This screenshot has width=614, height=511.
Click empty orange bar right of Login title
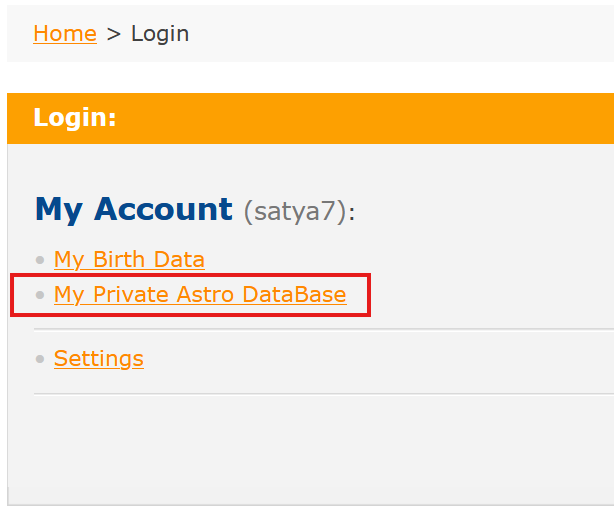400,118
